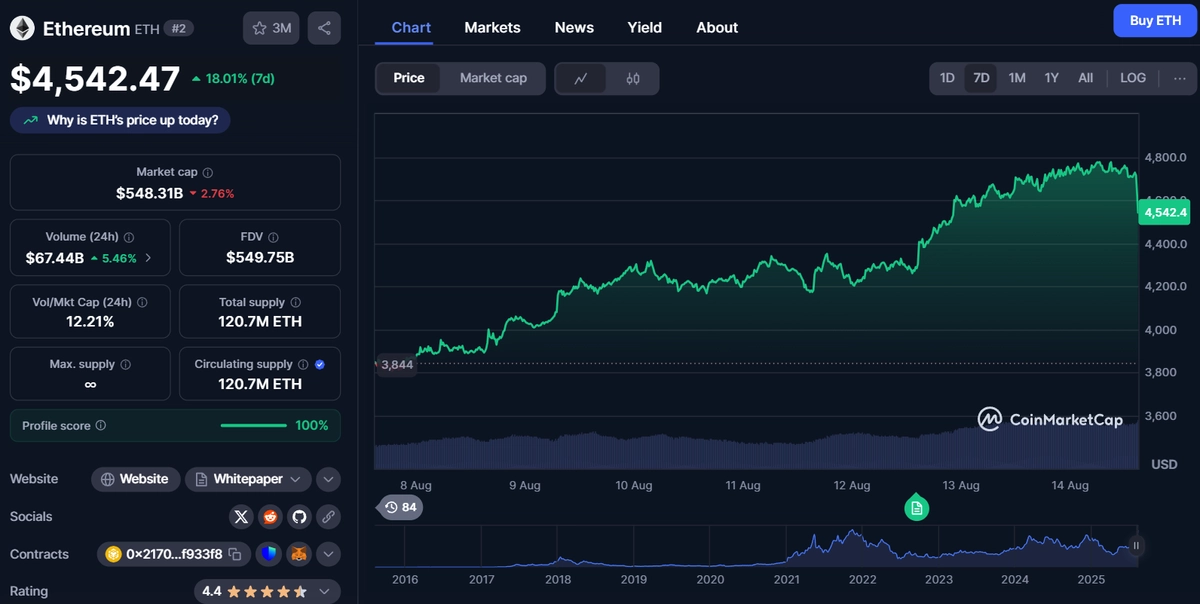Open the Reddit social link
Screen dimensions: 1200x604
click(x=270, y=517)
